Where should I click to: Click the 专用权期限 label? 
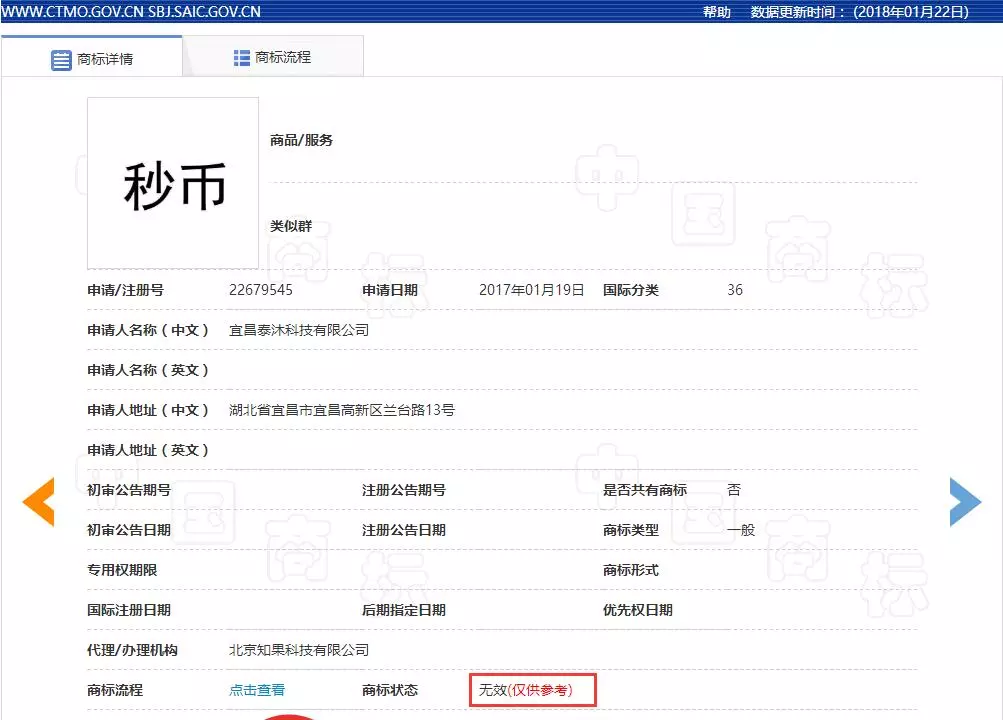(122, 570)
